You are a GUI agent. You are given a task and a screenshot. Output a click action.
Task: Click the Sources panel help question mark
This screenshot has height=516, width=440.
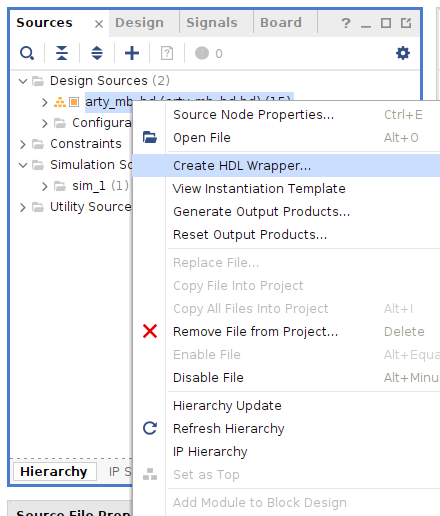click(x=346, y=23)
